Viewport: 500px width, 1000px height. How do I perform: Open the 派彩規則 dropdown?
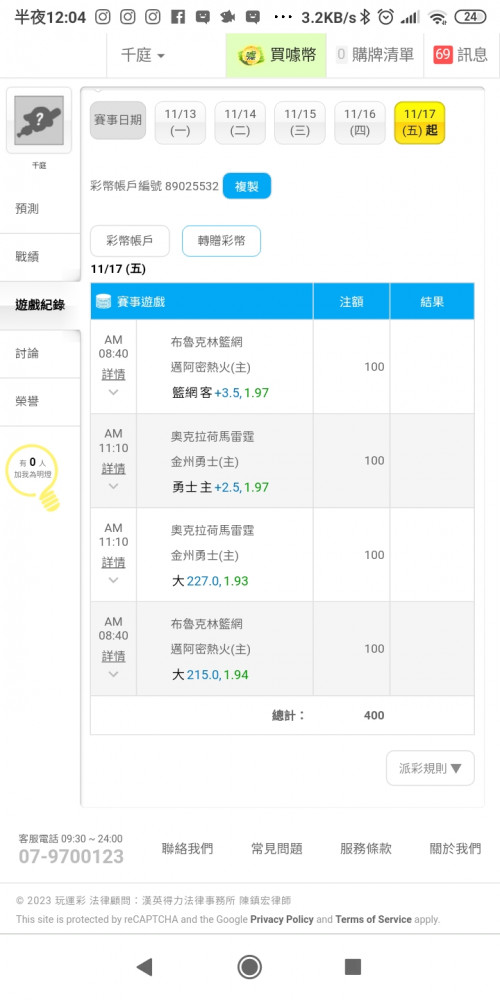[x=430, y=768]
